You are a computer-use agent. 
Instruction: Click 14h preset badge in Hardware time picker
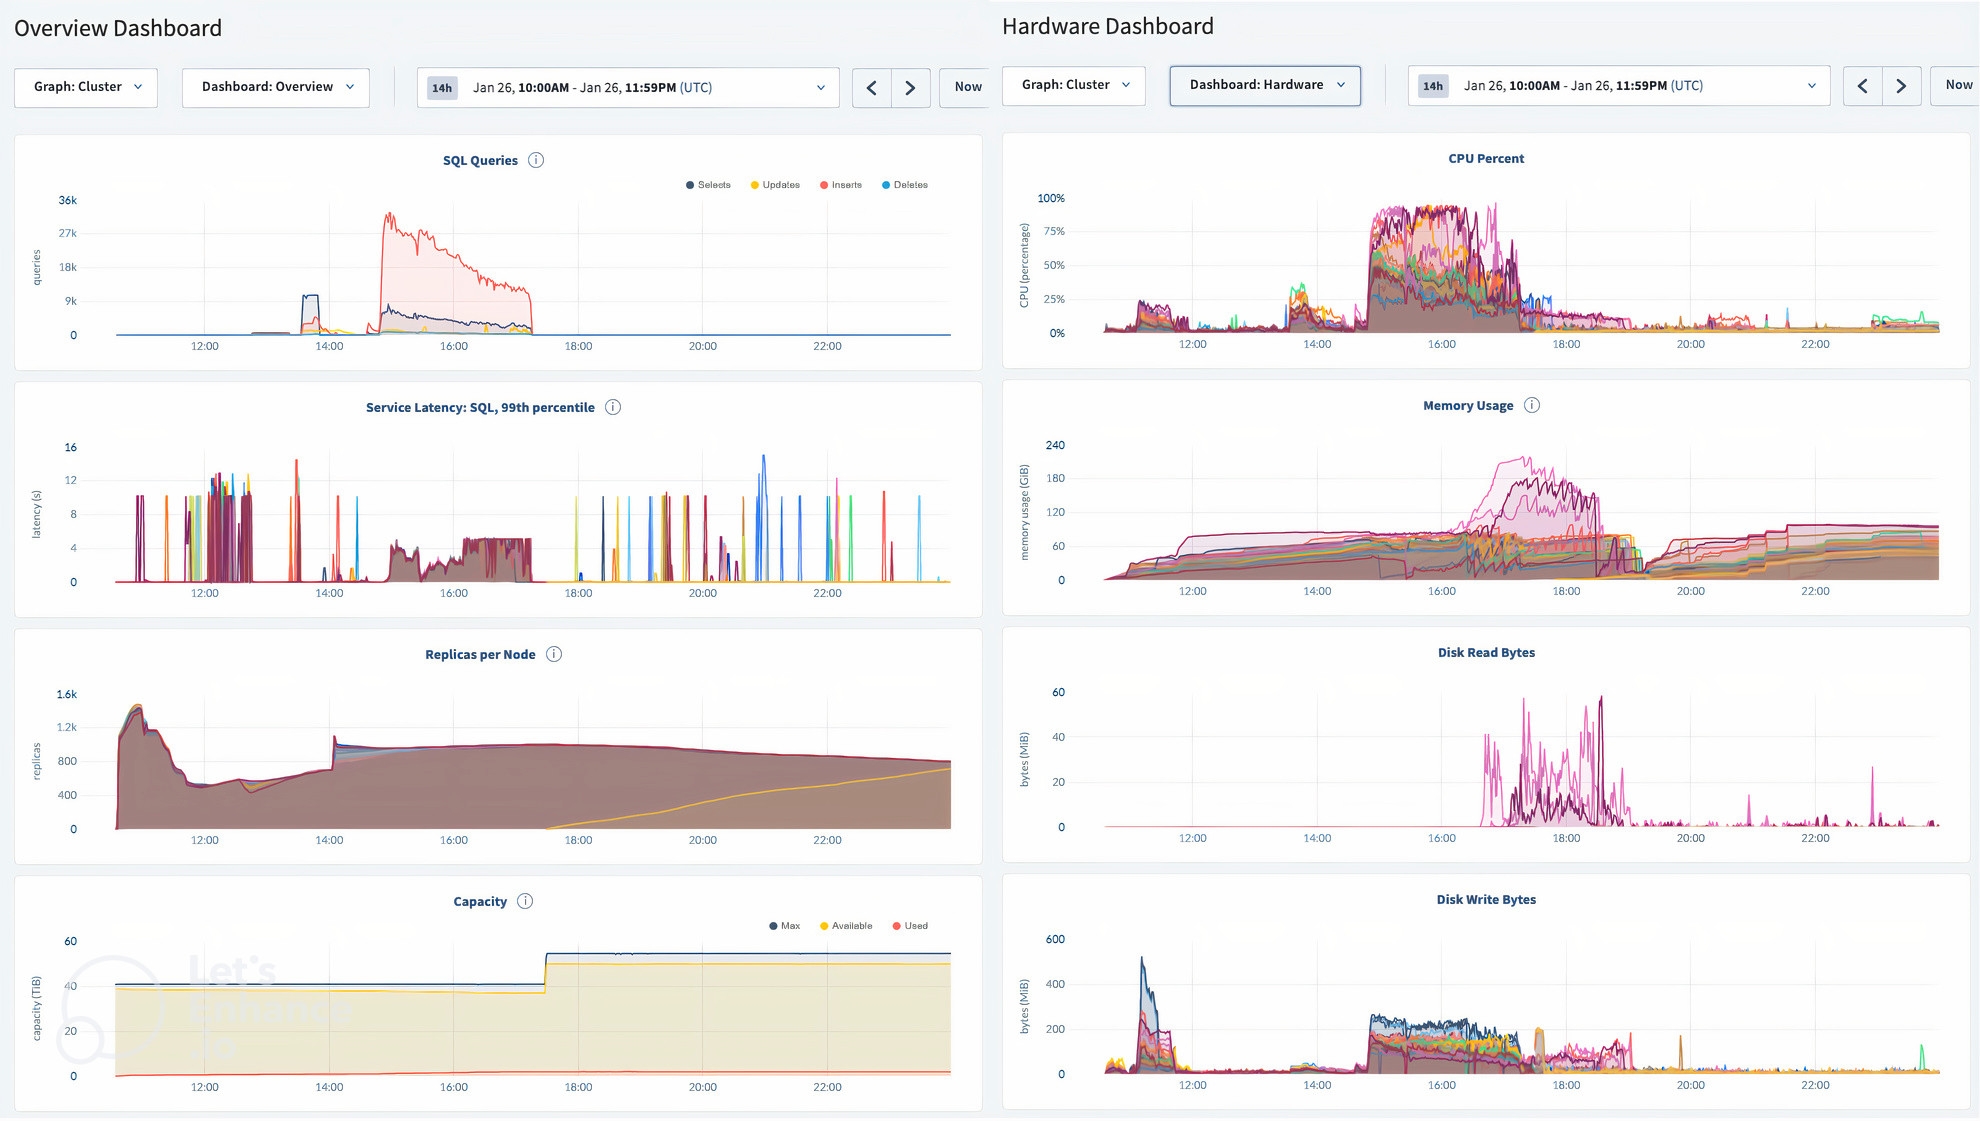[1433, 86]
